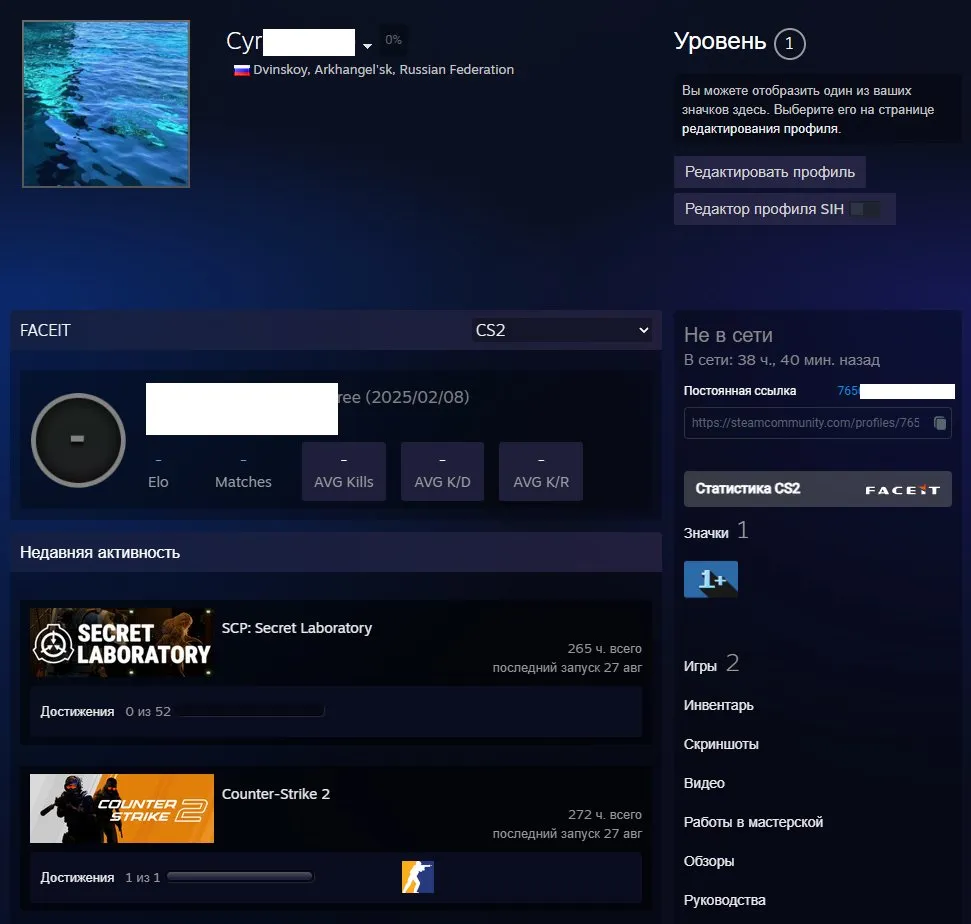Screen dimensions: 971x924
Task: Open the Видео link
Action: click(704, 783)
